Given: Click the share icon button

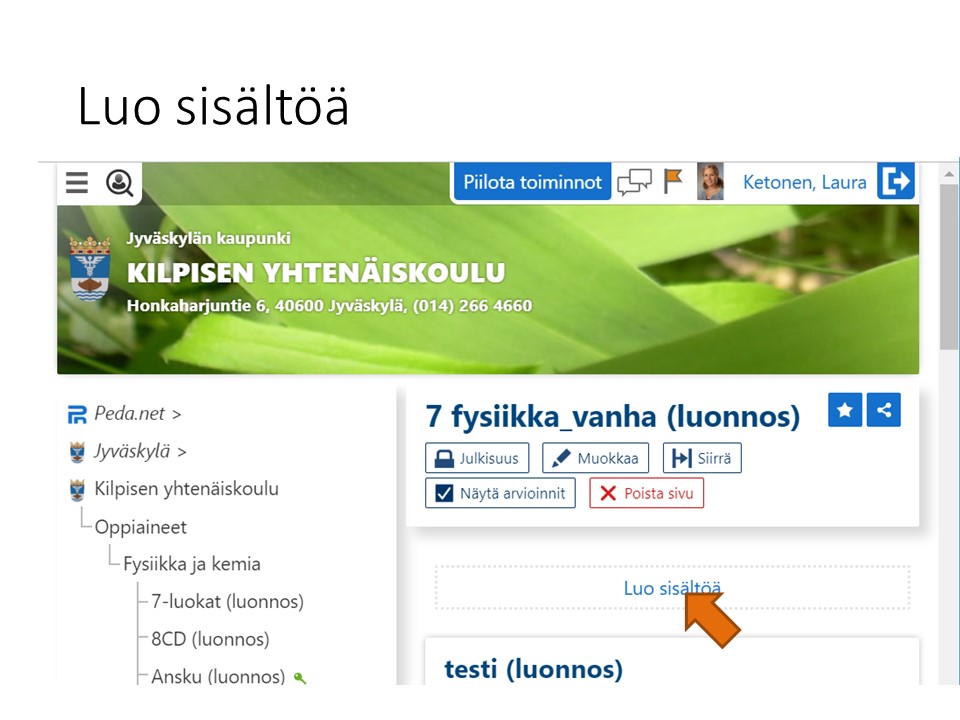Looking at the screenshot, I should tap(883, 409).
